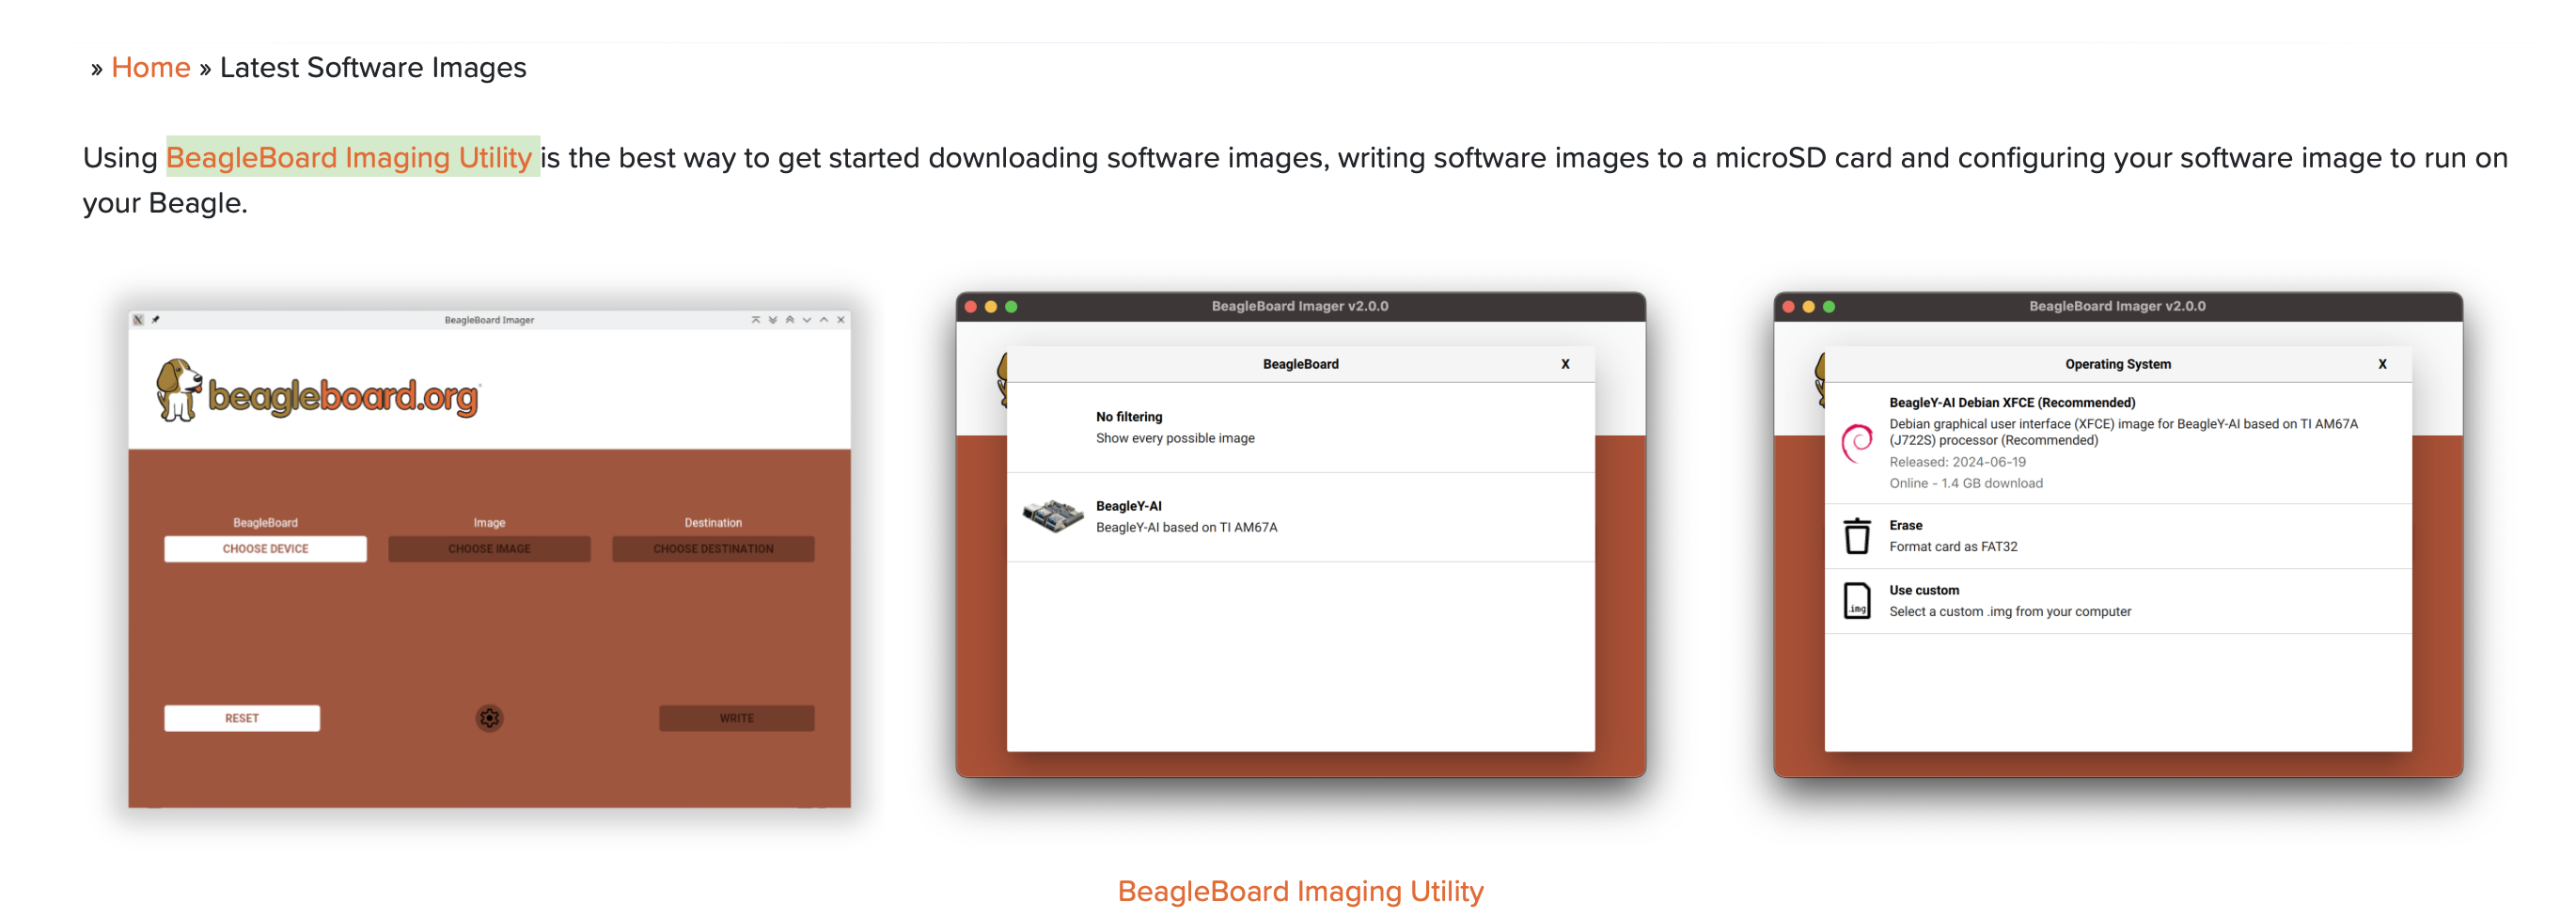2576x918 pixels.
Task: Open the BeagleBoard Imaging Utility caption link
Action: [x=1300, y=890]
